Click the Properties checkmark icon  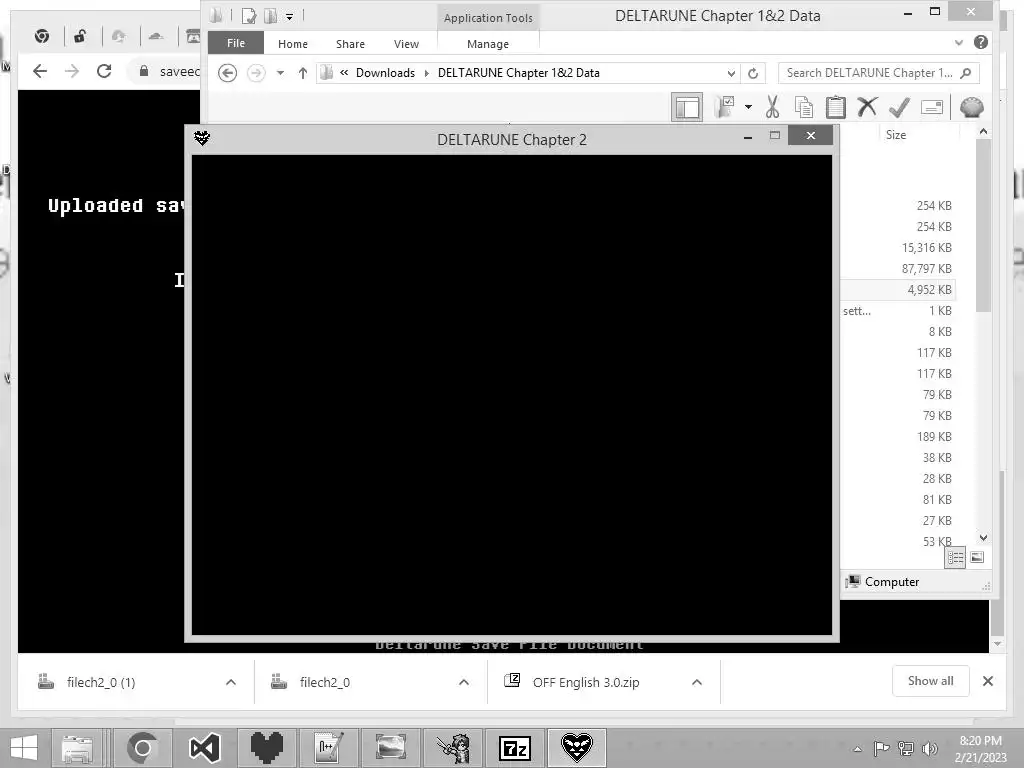(899, 106)
